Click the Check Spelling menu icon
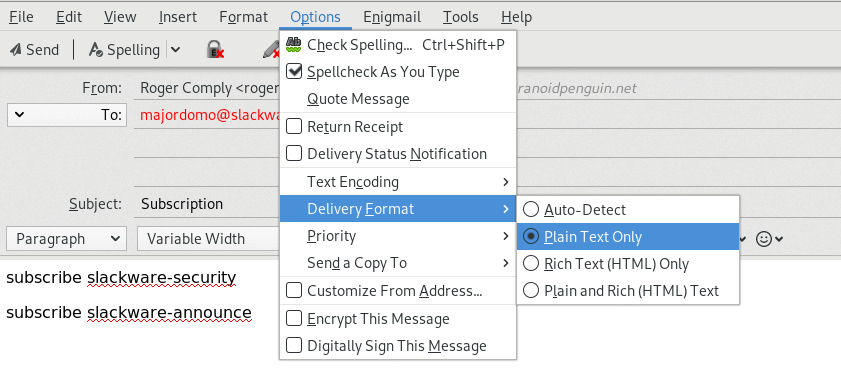Screen dimensions: 841x391 (x=293, y=45)
